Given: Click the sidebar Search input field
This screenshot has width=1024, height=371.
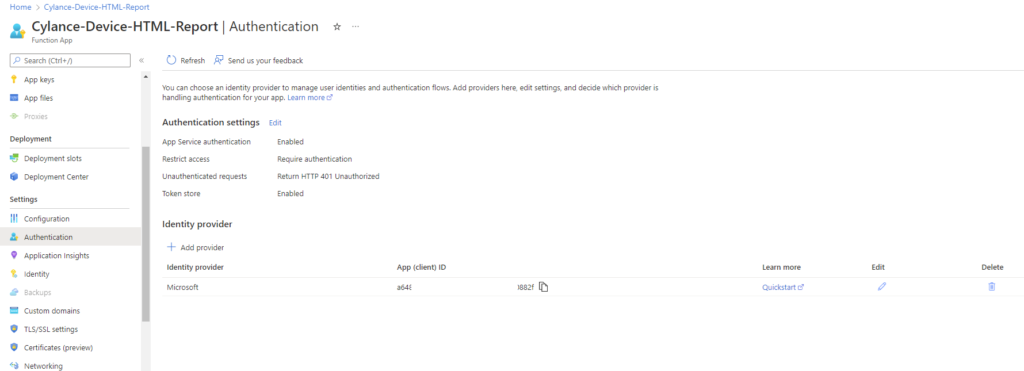Looking at the screenshot, I should point(71,60).
